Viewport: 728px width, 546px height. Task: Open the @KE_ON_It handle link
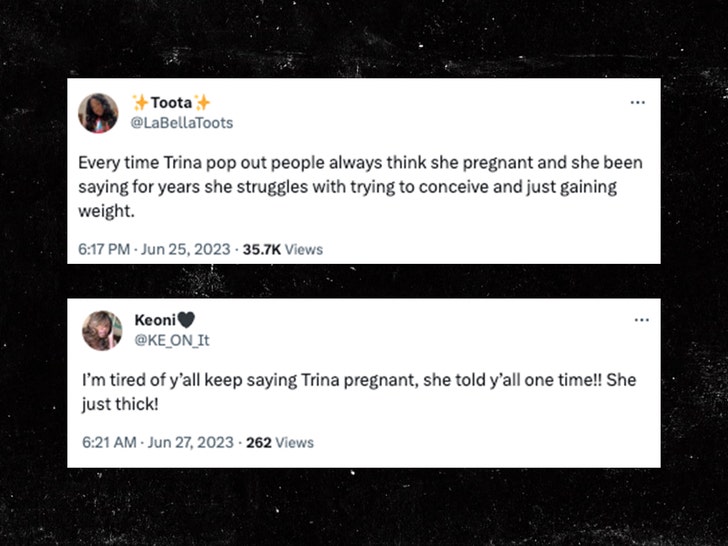[x=171, y=340]
